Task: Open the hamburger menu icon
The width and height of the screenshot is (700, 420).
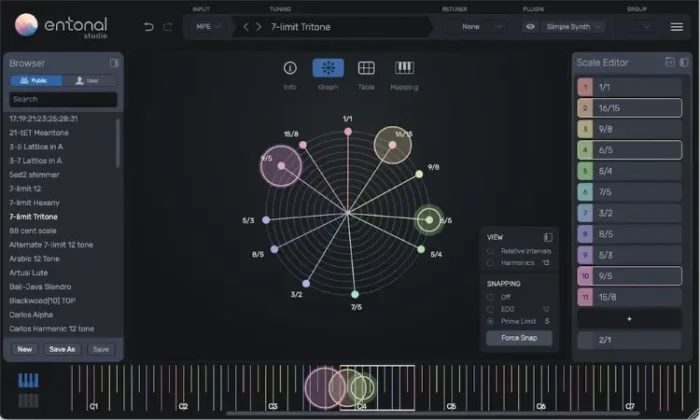Action: pos(677,27)
